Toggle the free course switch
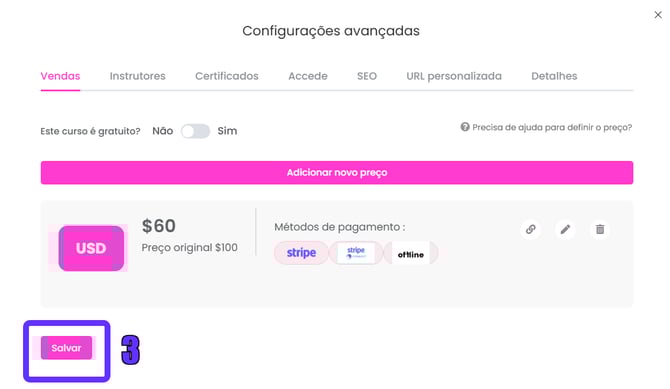Screen dimensions: 670x389 point(195,131)
